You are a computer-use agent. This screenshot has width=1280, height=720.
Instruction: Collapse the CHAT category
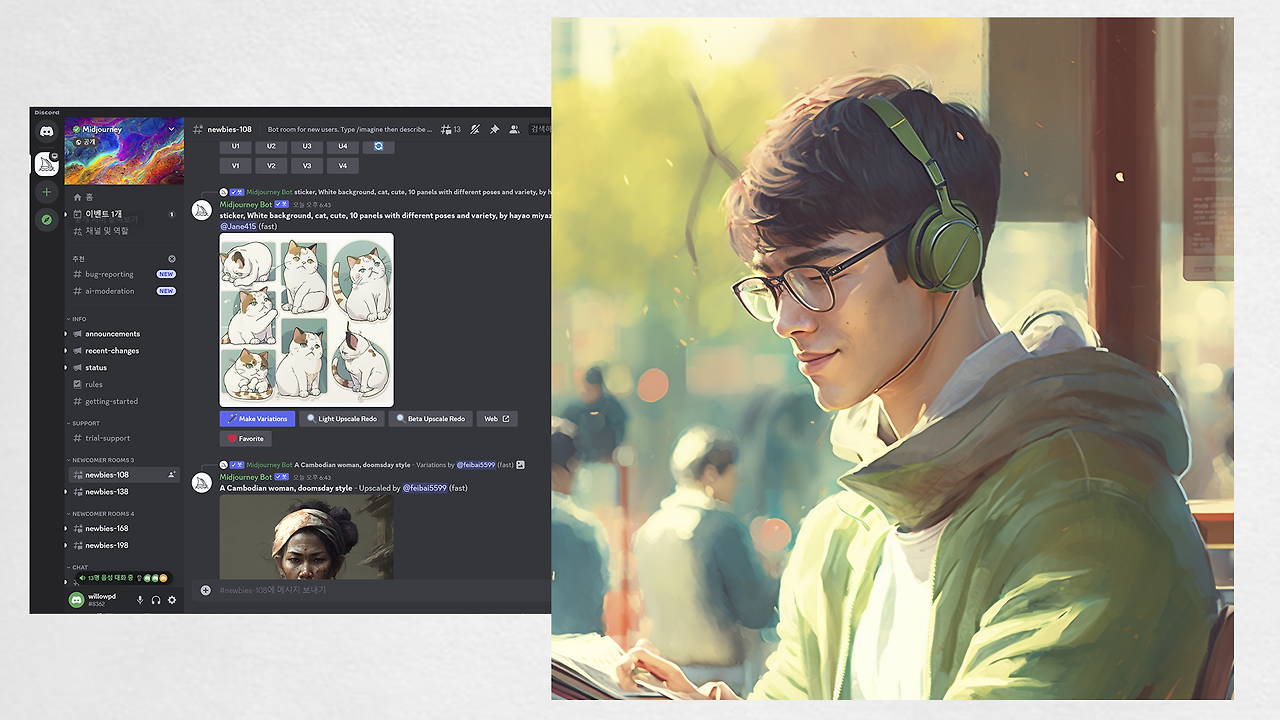[x=77, y=567]
